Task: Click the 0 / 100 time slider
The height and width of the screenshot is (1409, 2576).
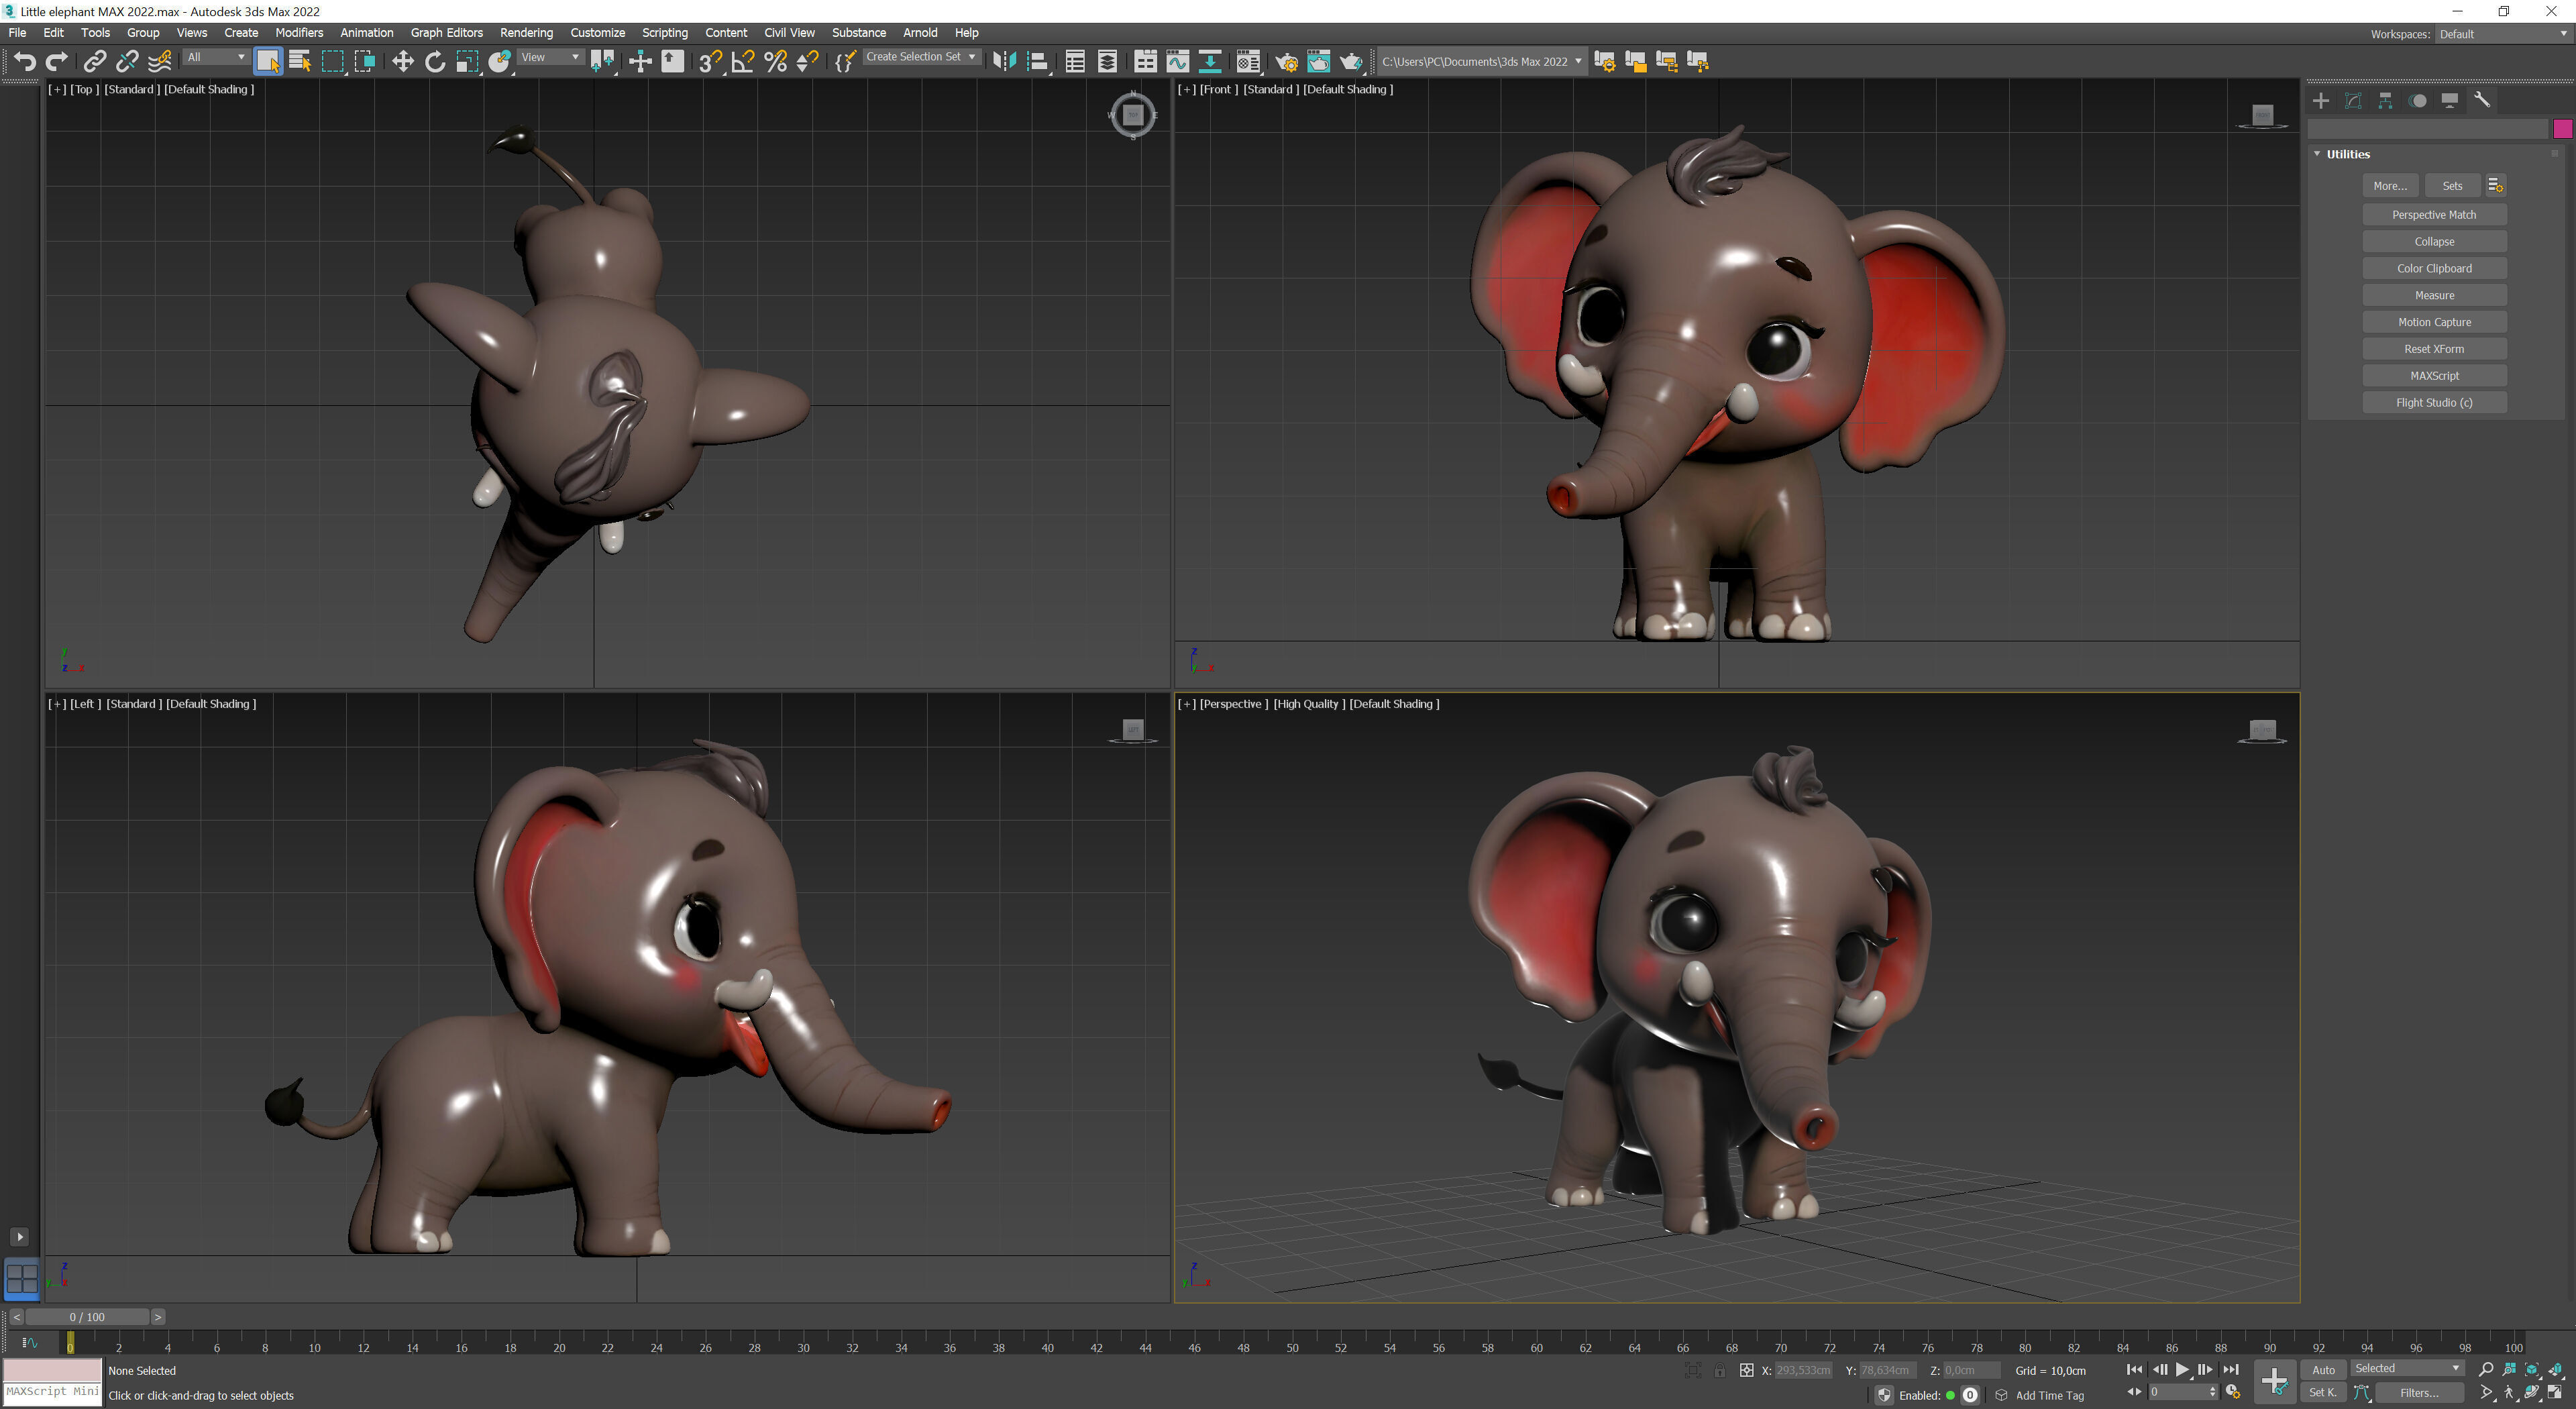Action: [x=87, y=1317]
